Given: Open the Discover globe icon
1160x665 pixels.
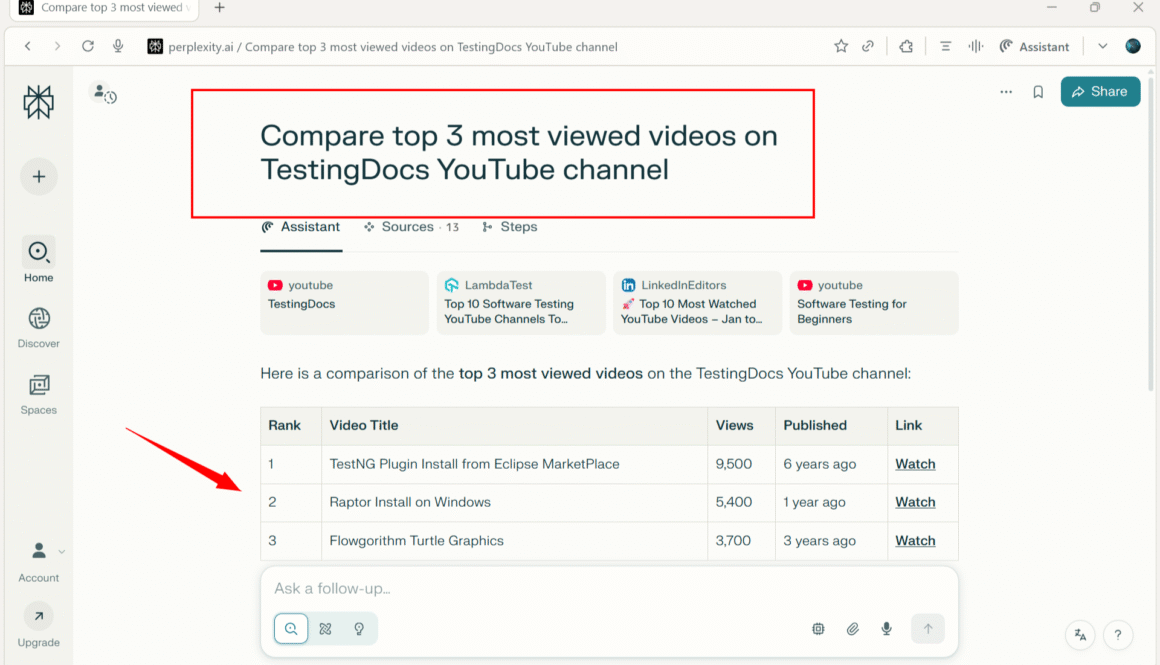Looking at the screenshot, I should pyautogui.click(x=39, y=319).
